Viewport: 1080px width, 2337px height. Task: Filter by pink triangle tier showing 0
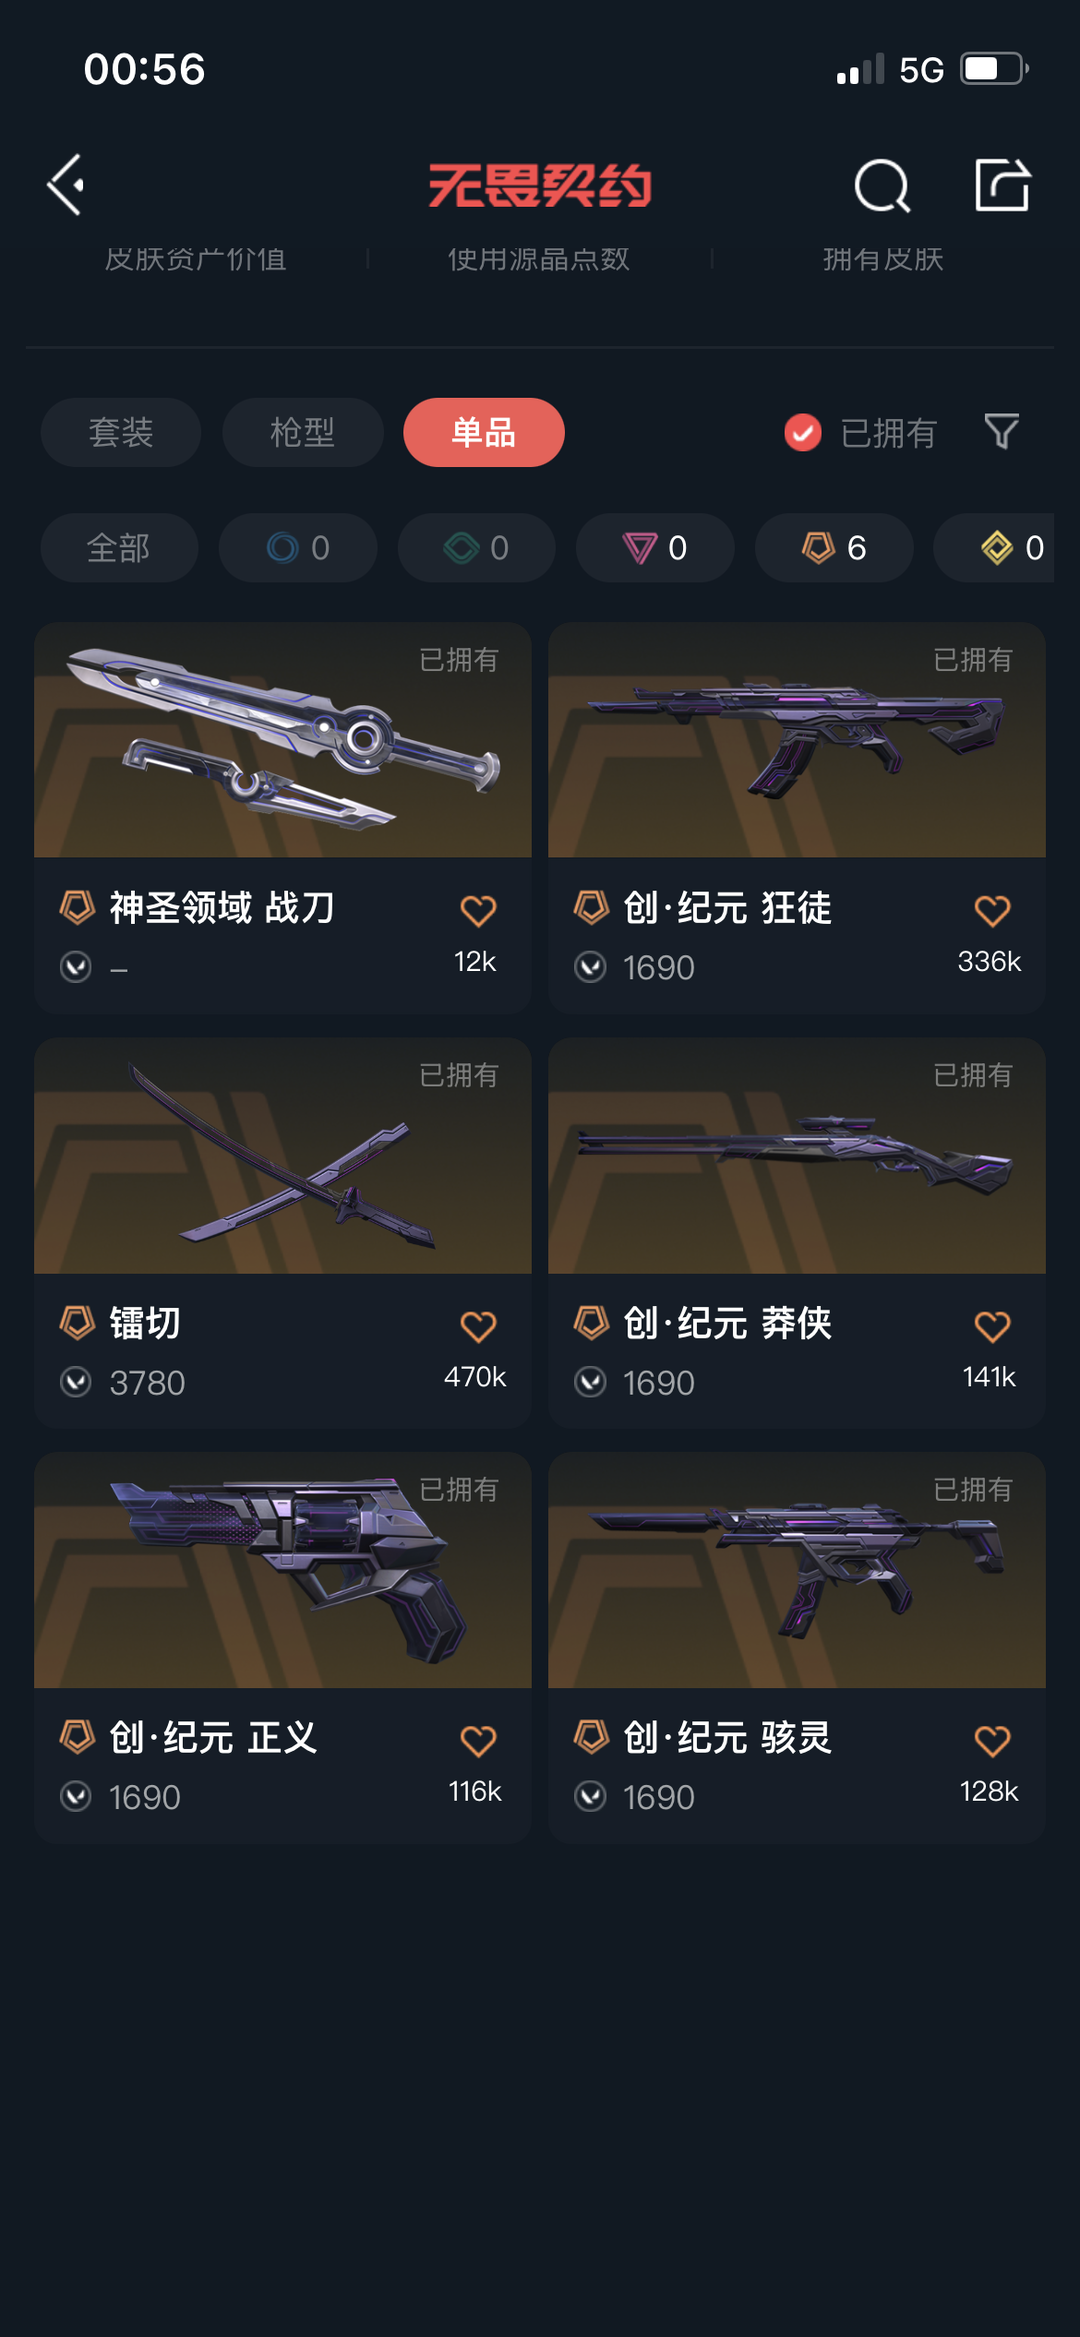coord(655,548)
